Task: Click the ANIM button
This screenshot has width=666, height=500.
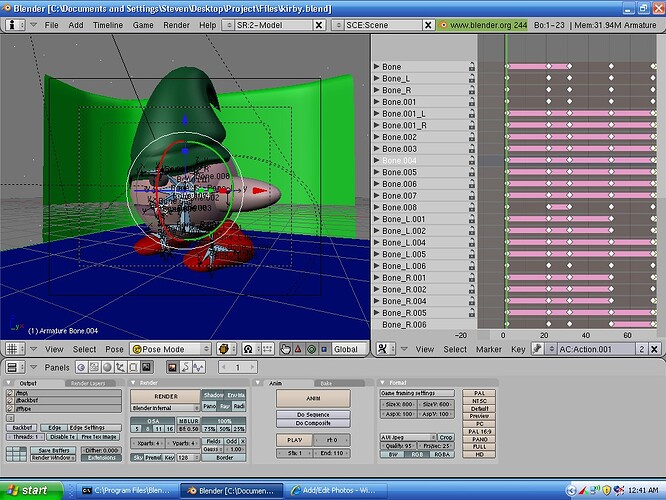Action: 313,398
